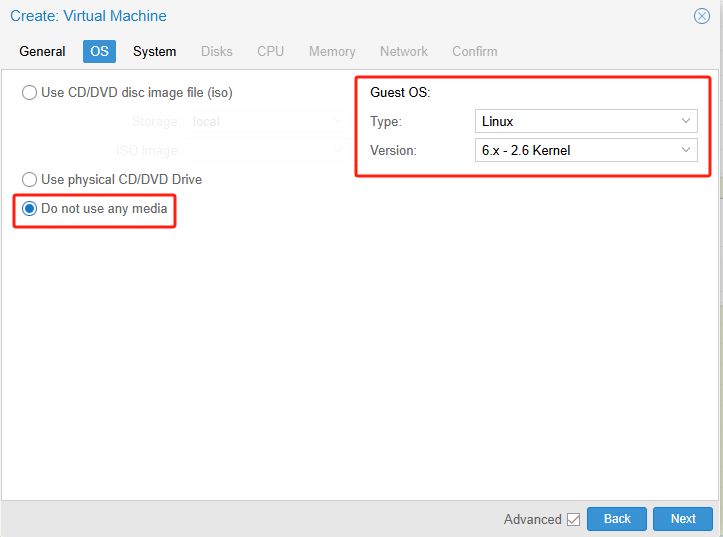Image resolution: width=723 pixels, height=537 pixels.
Task: Open the Confirm tab
Action: pyautogui.click(x=474, y=51)
